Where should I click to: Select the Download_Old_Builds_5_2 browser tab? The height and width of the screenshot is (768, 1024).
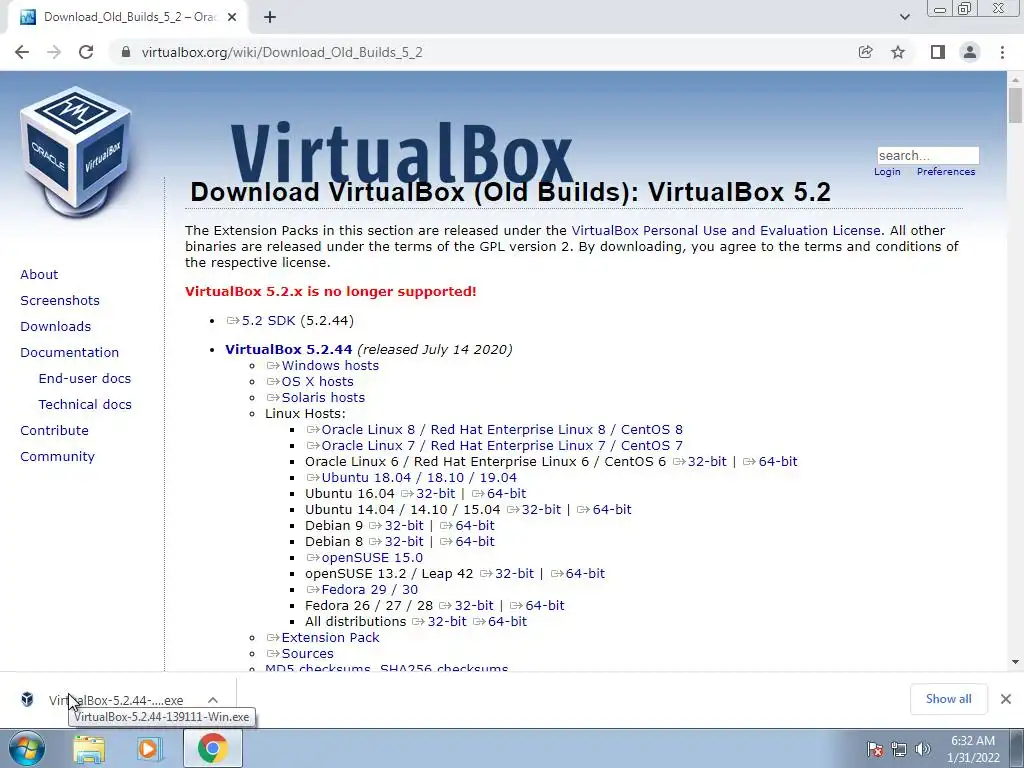point(127,17)
